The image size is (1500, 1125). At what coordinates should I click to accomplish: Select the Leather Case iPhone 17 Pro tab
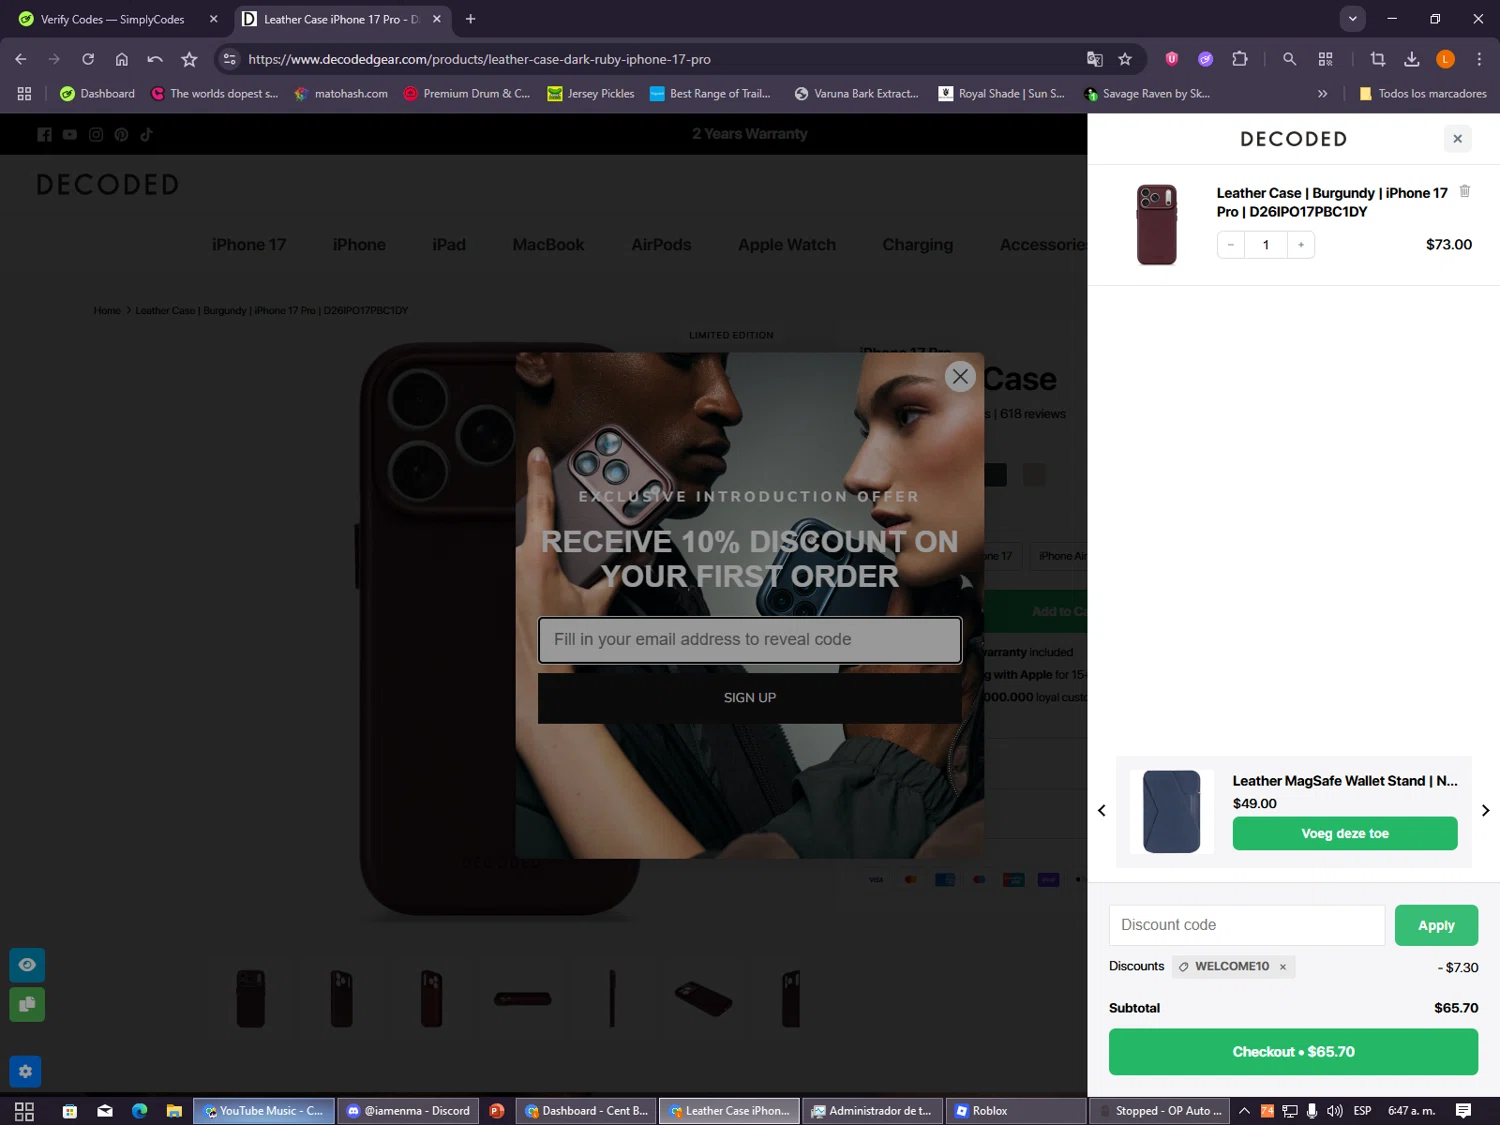[341, 19]
